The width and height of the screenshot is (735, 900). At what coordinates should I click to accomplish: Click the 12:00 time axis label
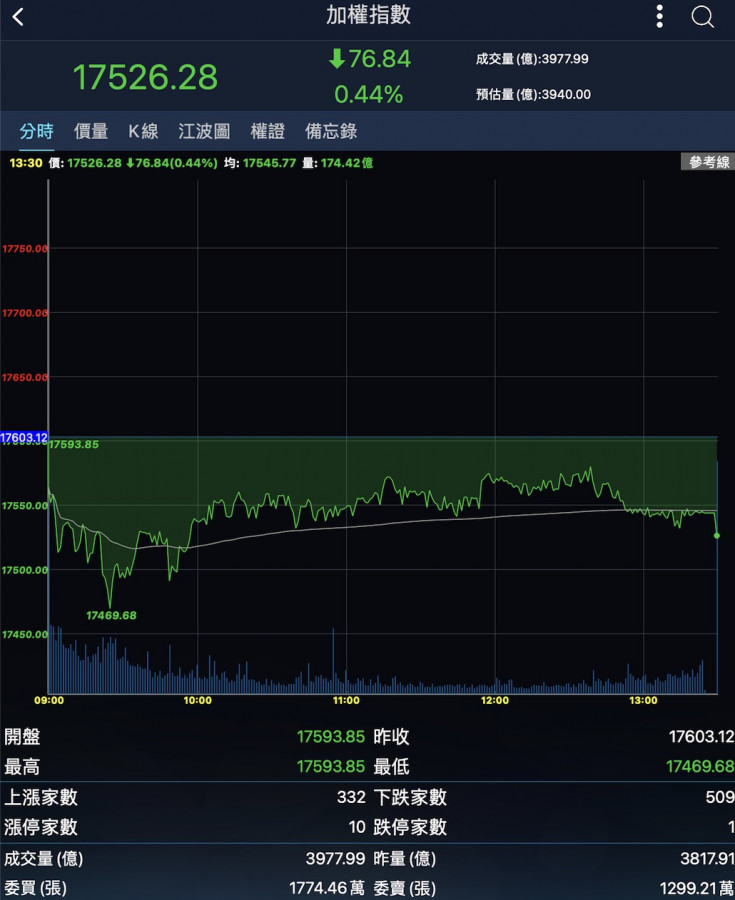click(x=495, y=700)
